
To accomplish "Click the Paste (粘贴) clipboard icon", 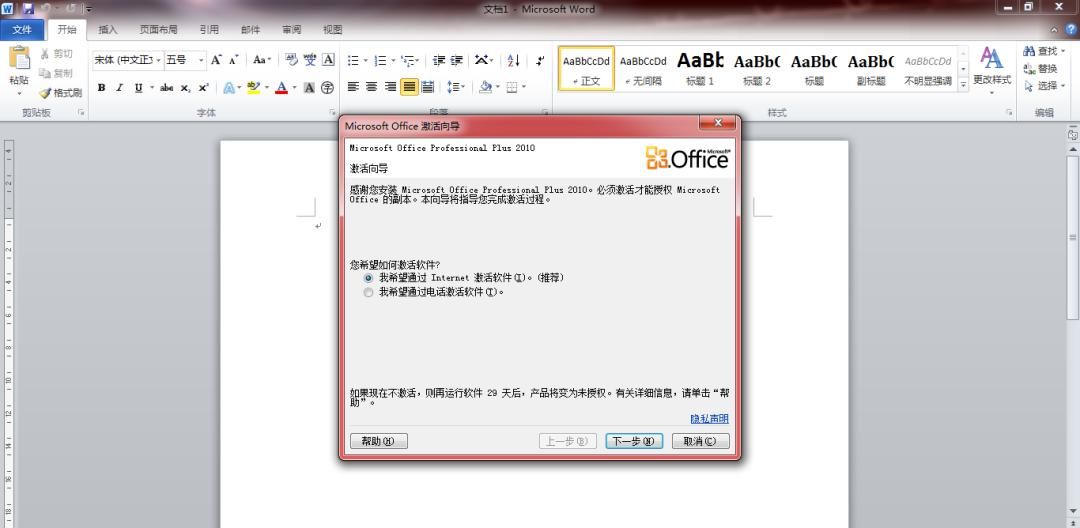I will pos(19,59).
